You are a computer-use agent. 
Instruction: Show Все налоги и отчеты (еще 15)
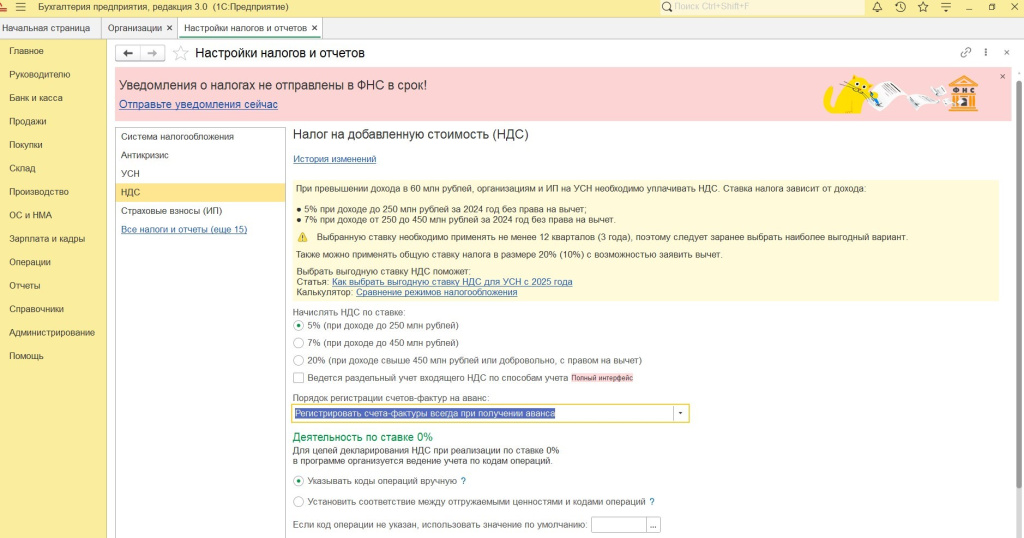tap(184, 229)
